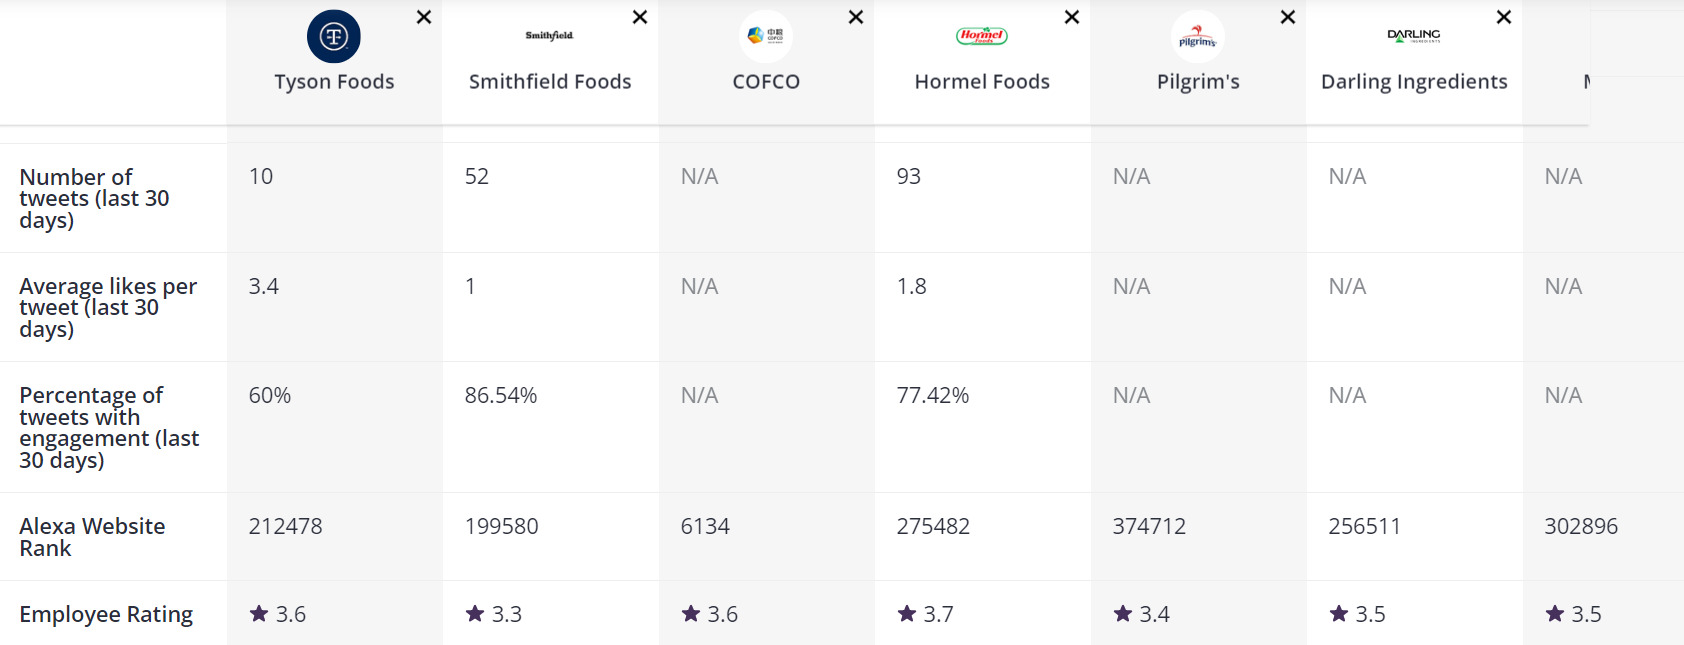Close the Darling Ingredients column
The width and height of the screenshot is (1684, 645).
[1504, 17]
